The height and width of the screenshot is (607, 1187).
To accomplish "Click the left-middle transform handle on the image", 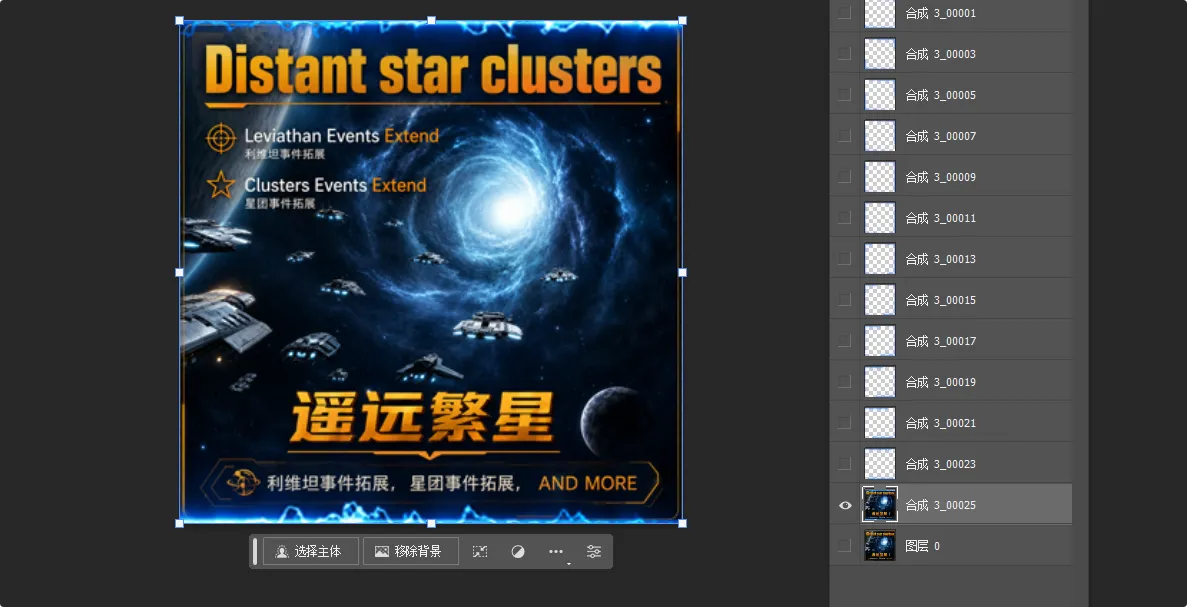I will point(179,272).
